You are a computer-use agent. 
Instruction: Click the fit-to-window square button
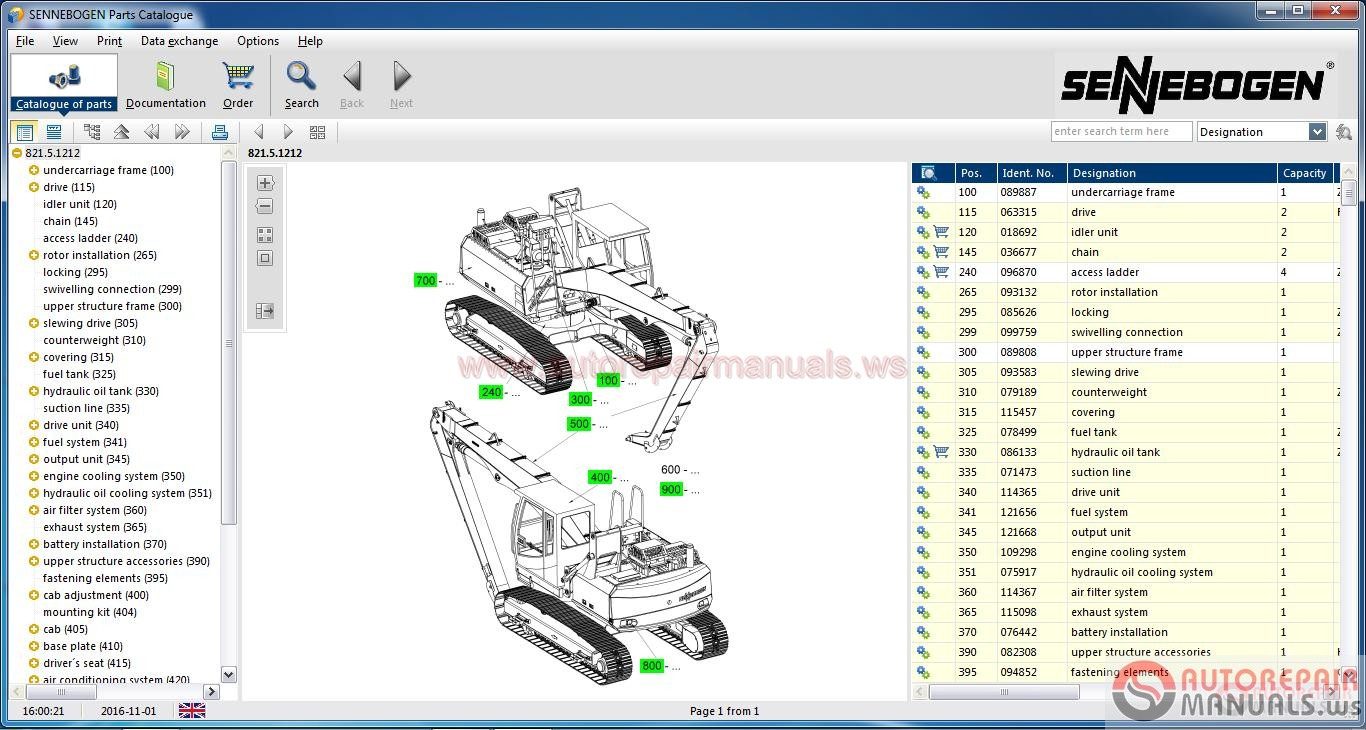pyautogui.click(x=265, y=258)
